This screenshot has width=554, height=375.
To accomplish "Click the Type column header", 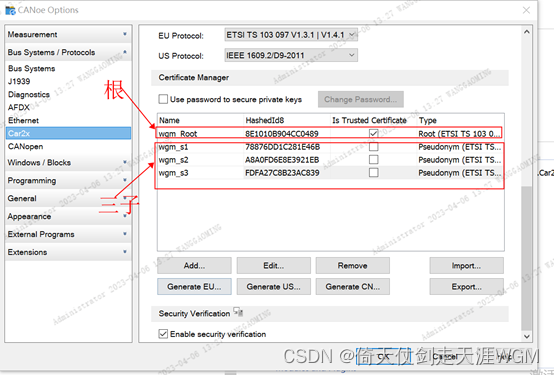I will [460, 120].
